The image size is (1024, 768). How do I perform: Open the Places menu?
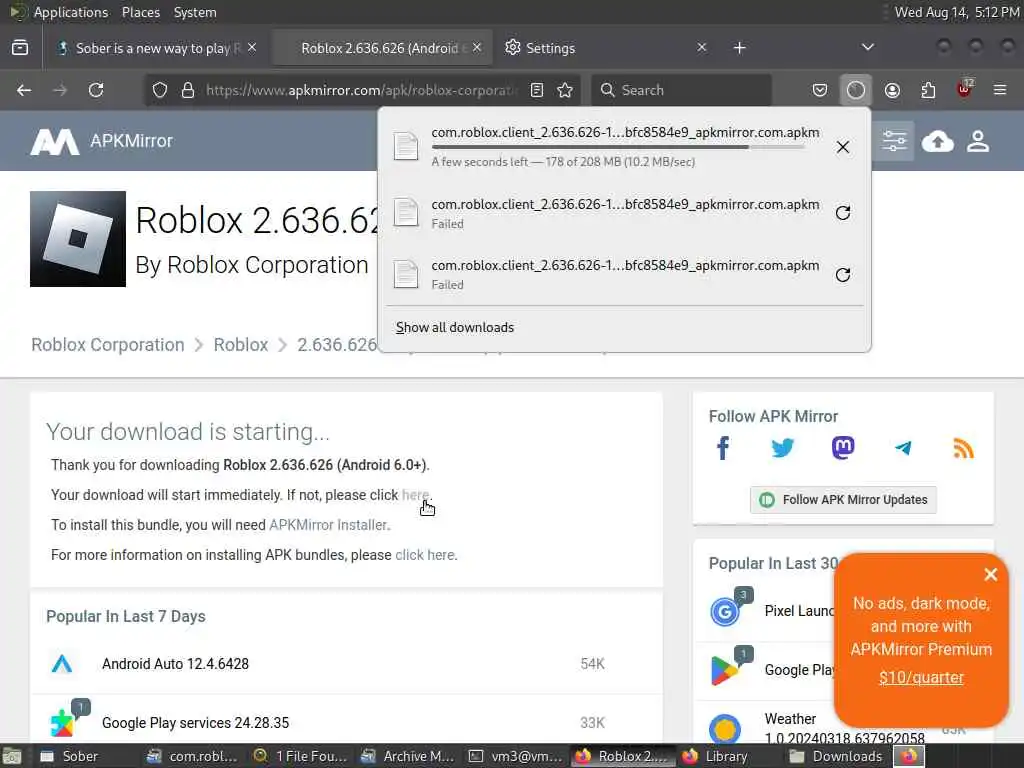pyautogui.click(x=141, y=12)
